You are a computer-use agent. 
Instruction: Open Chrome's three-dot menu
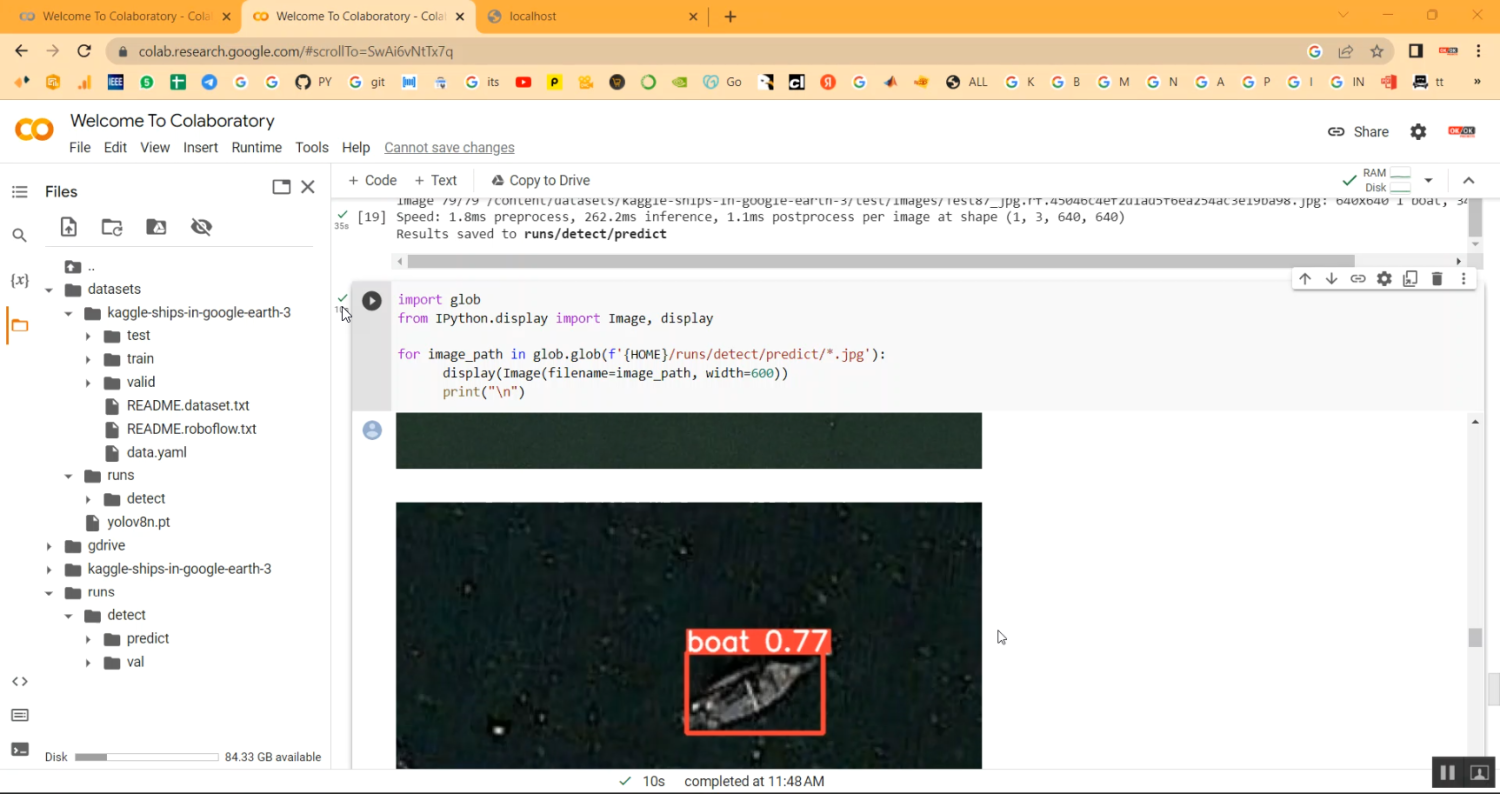point(1478,51)
